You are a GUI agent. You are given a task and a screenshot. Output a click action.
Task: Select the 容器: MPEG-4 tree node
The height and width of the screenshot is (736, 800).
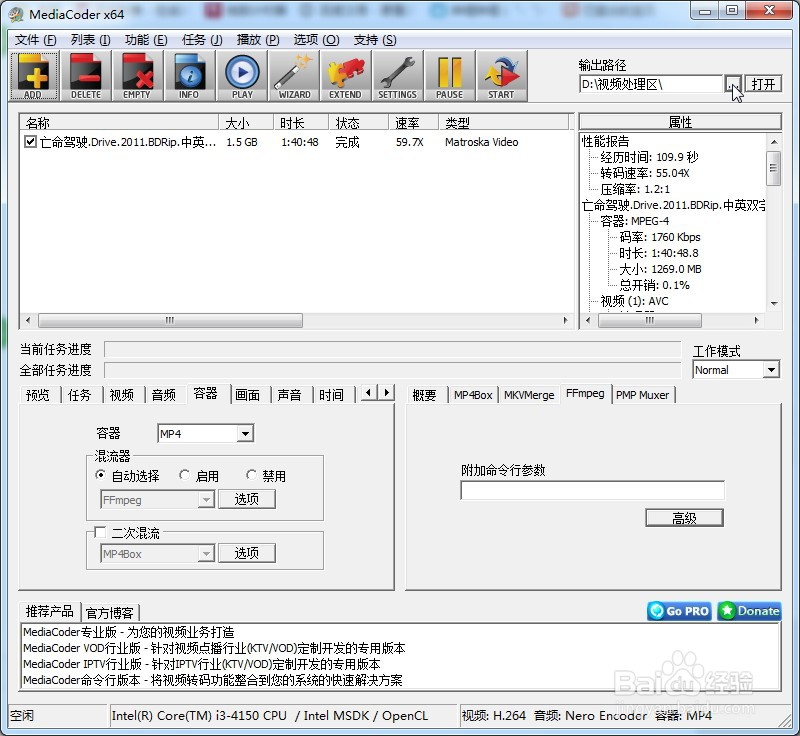point(634,221)
